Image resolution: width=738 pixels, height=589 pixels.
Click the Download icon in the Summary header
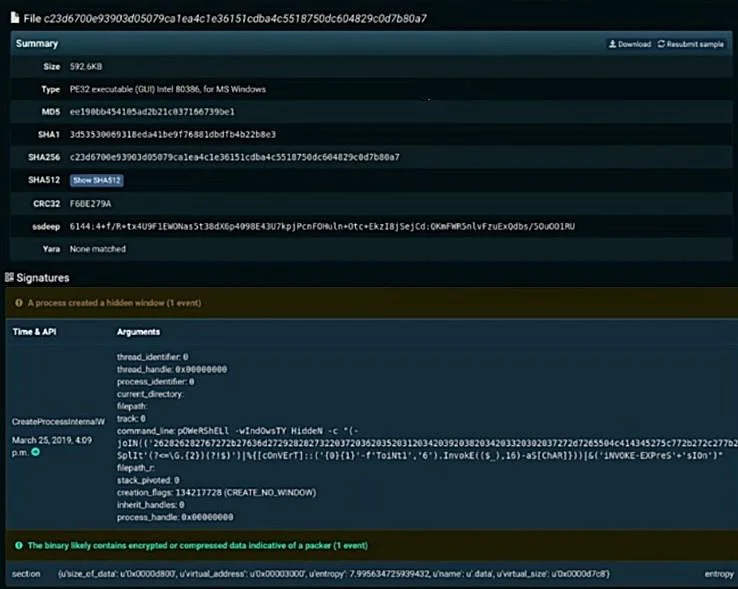[x=612, y=44]
